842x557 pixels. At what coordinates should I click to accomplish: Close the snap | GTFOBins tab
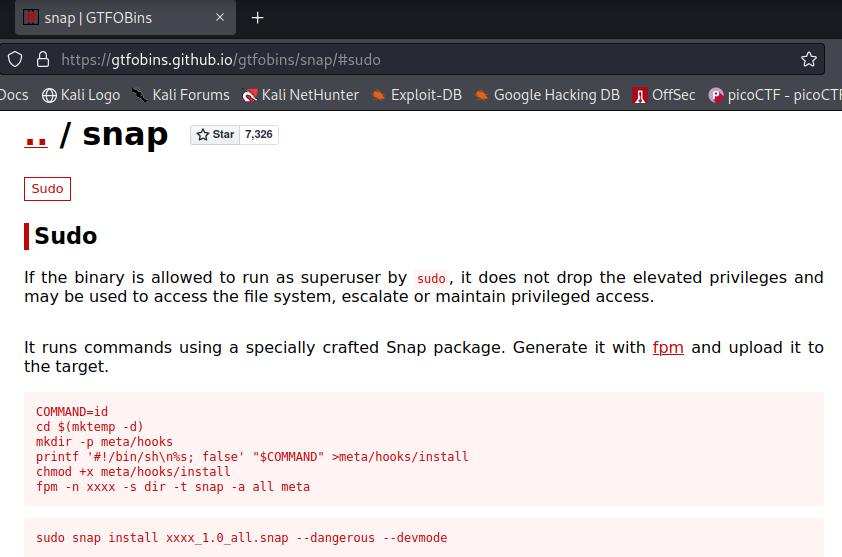click(x=220, y=17)
